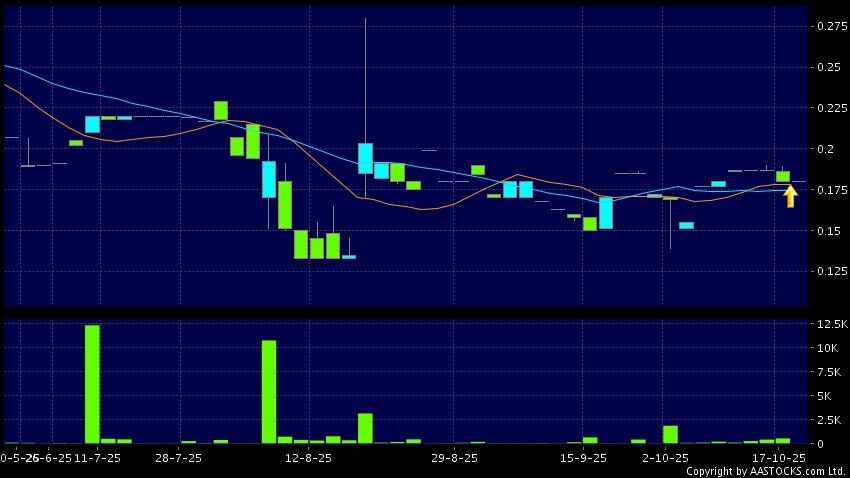Click the tall cyan candle near 15-9-25
The width and height of the screenshot is (850, 478).
tap(605, 213)
